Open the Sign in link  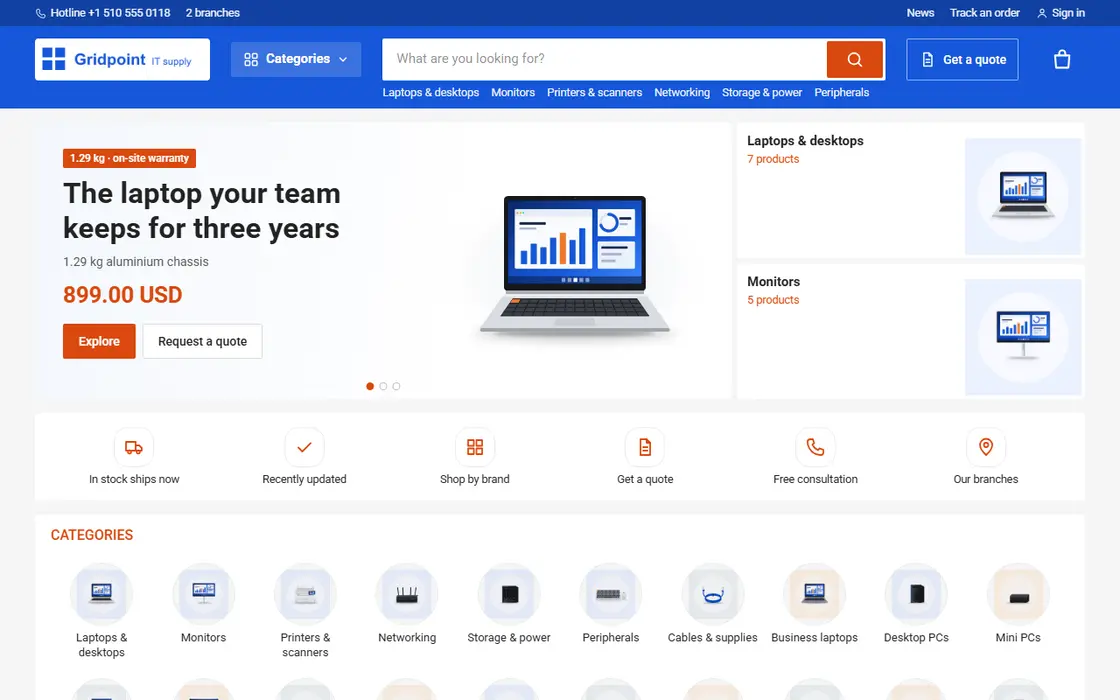pos(1061,13)
